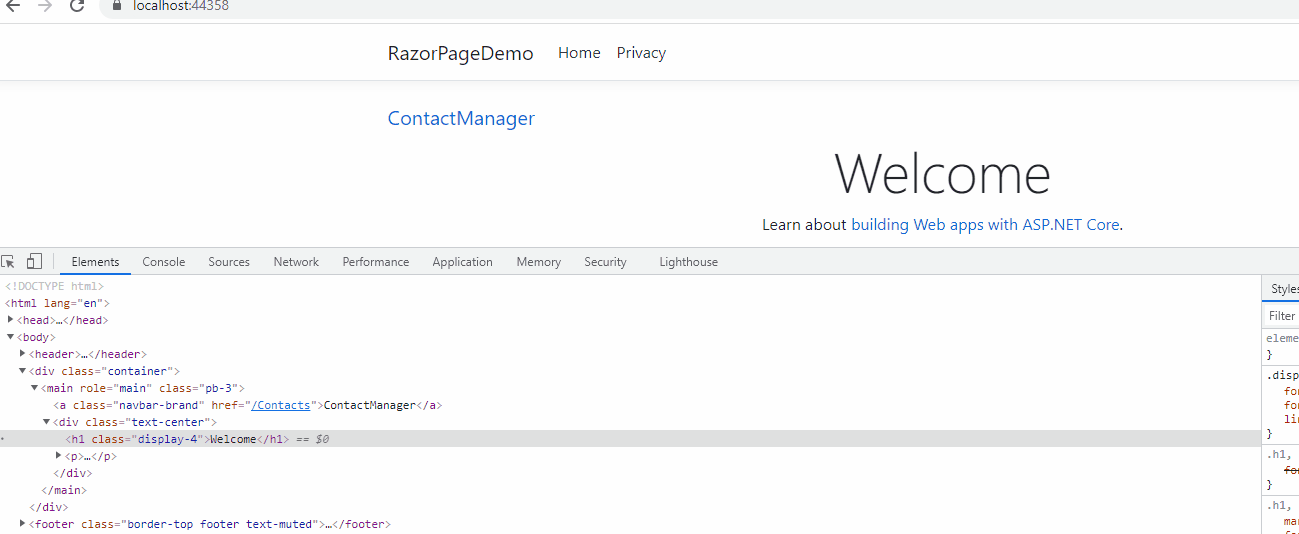The height and width of the screenshot is (534, 1299).
Task: Expand the footer element node
Action: tap(22, 524)
